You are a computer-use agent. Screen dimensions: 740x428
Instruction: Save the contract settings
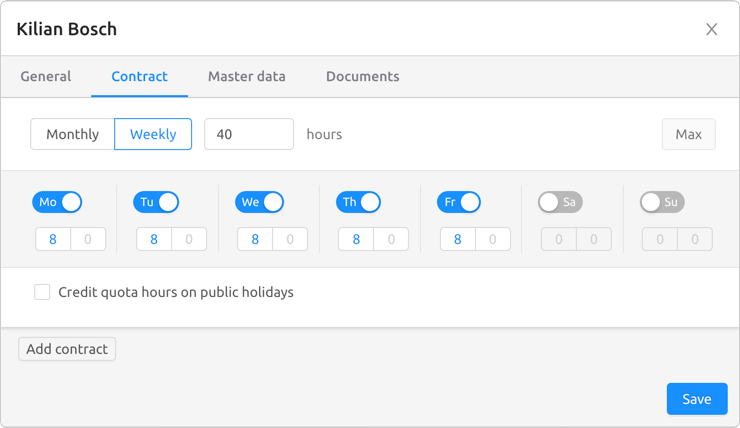tap(697, 399)
